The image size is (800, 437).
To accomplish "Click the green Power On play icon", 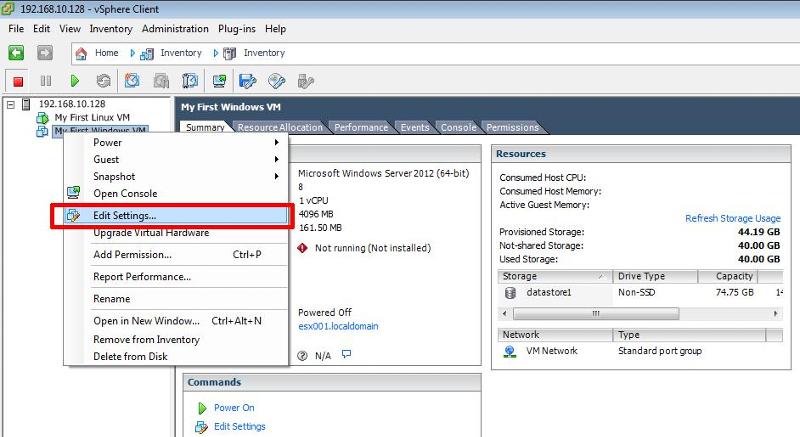I will 75,81.
